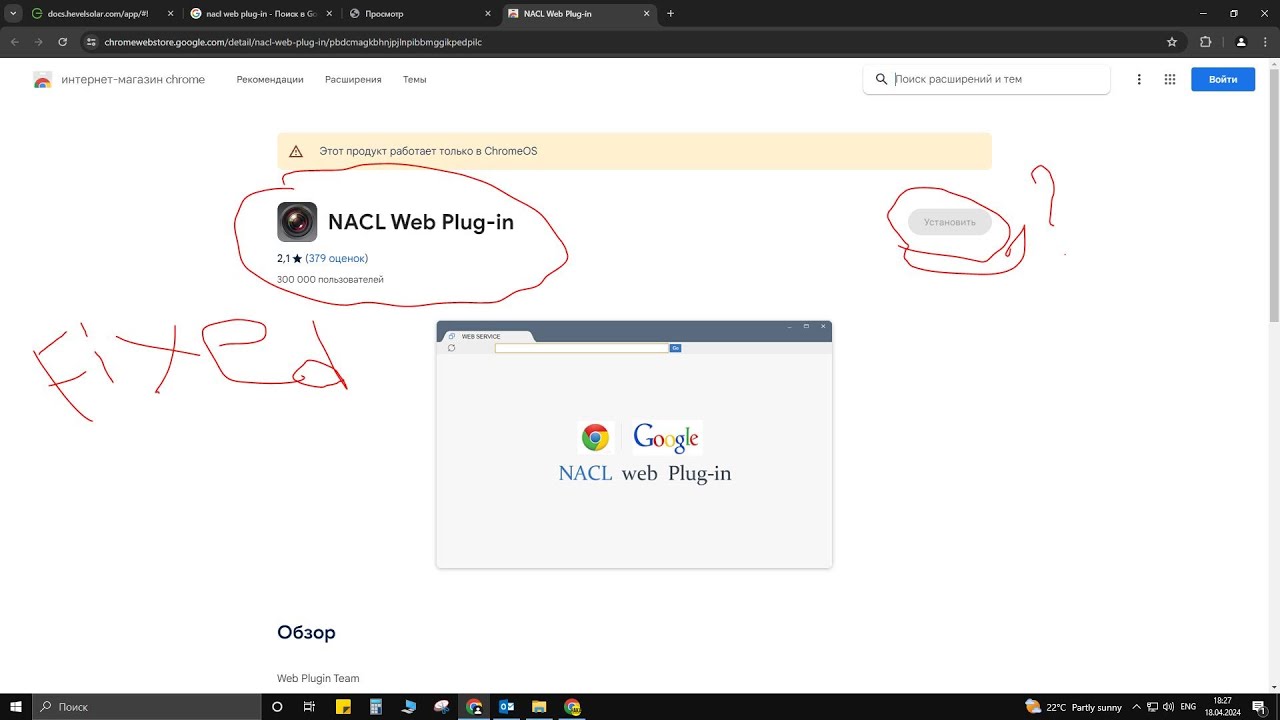Open Sticky Notes from the taskbar
Image resolution: width=1280 pixels, height=720 pixels.
tap(342, 706)
